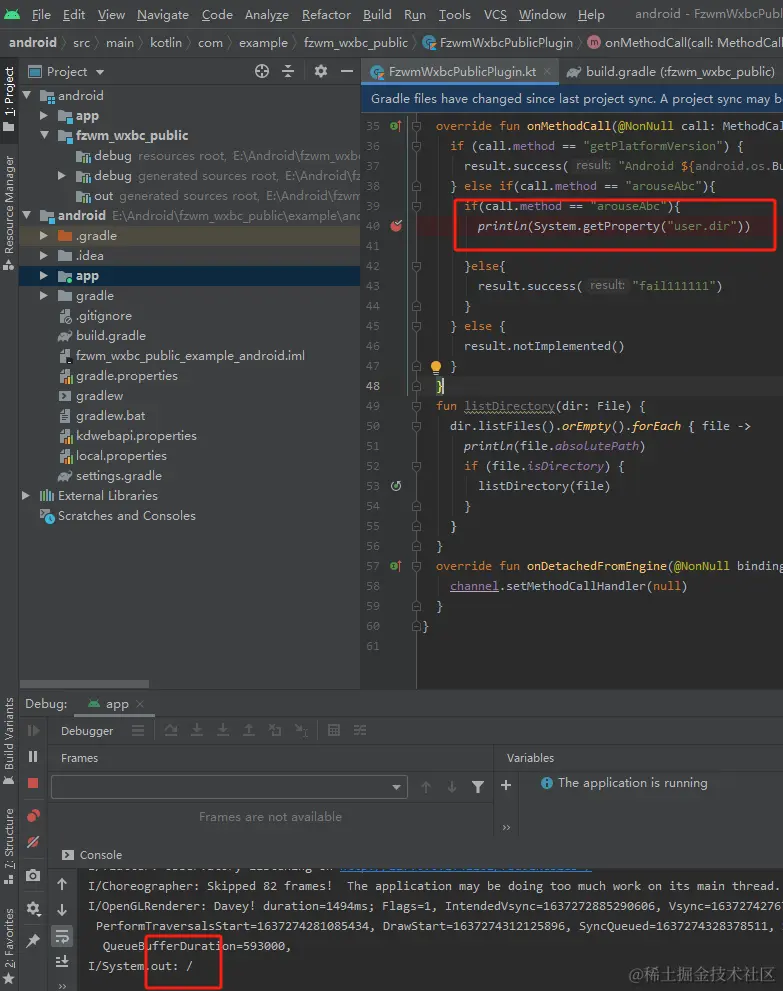Expand the .gradle folder
Image resolution: width=783 pixels, height=991 pixels.
(44, 236)
